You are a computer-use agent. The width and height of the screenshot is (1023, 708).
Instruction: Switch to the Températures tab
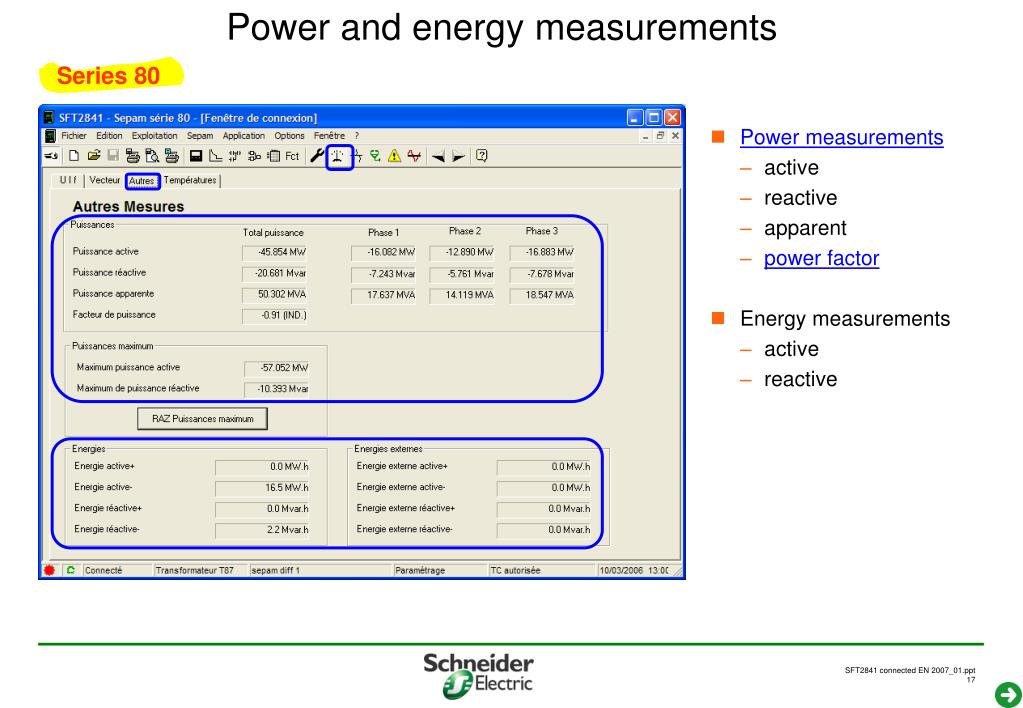(190, 180)
